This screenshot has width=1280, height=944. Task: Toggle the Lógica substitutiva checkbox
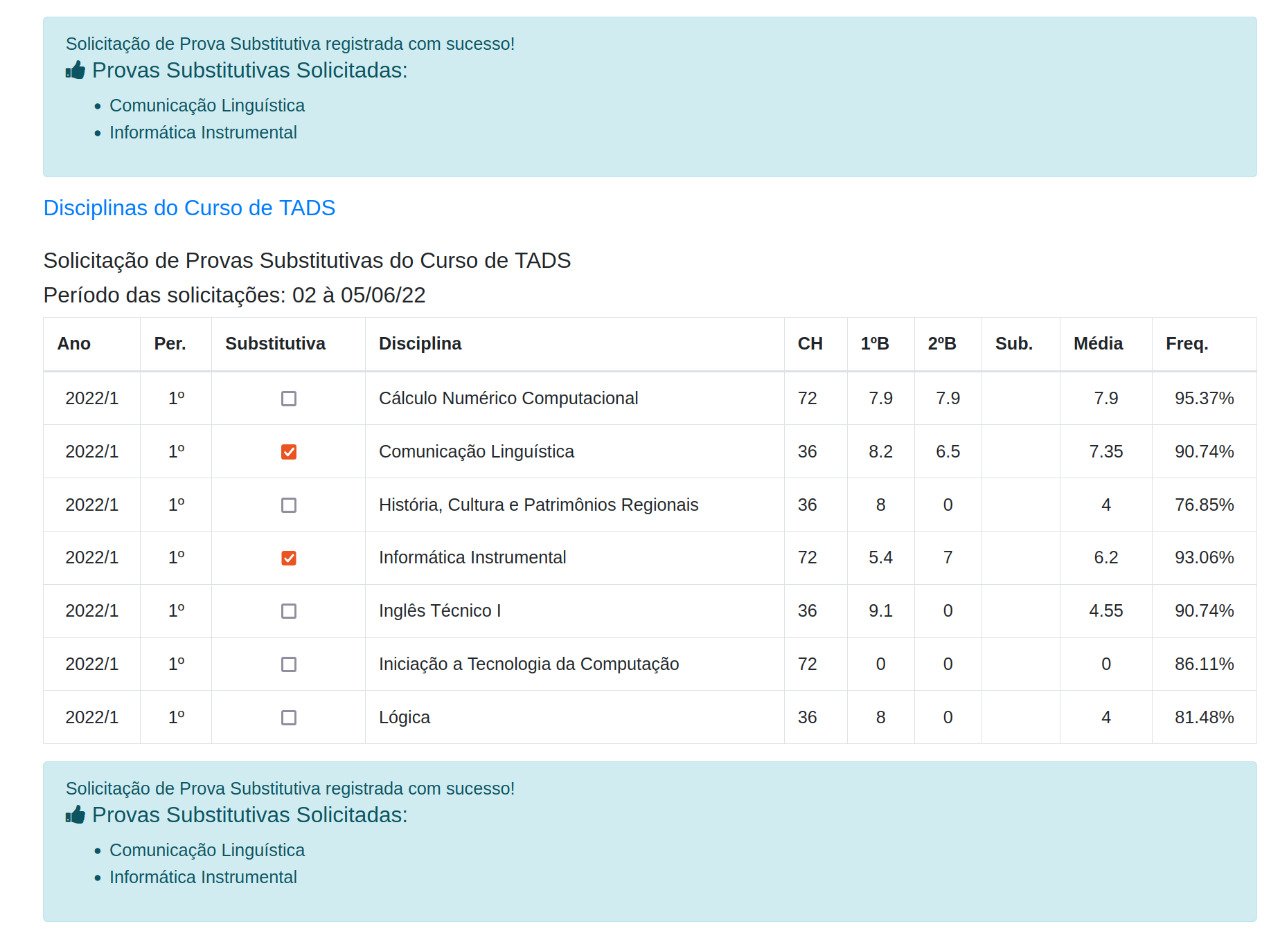(x=288, y=717)
